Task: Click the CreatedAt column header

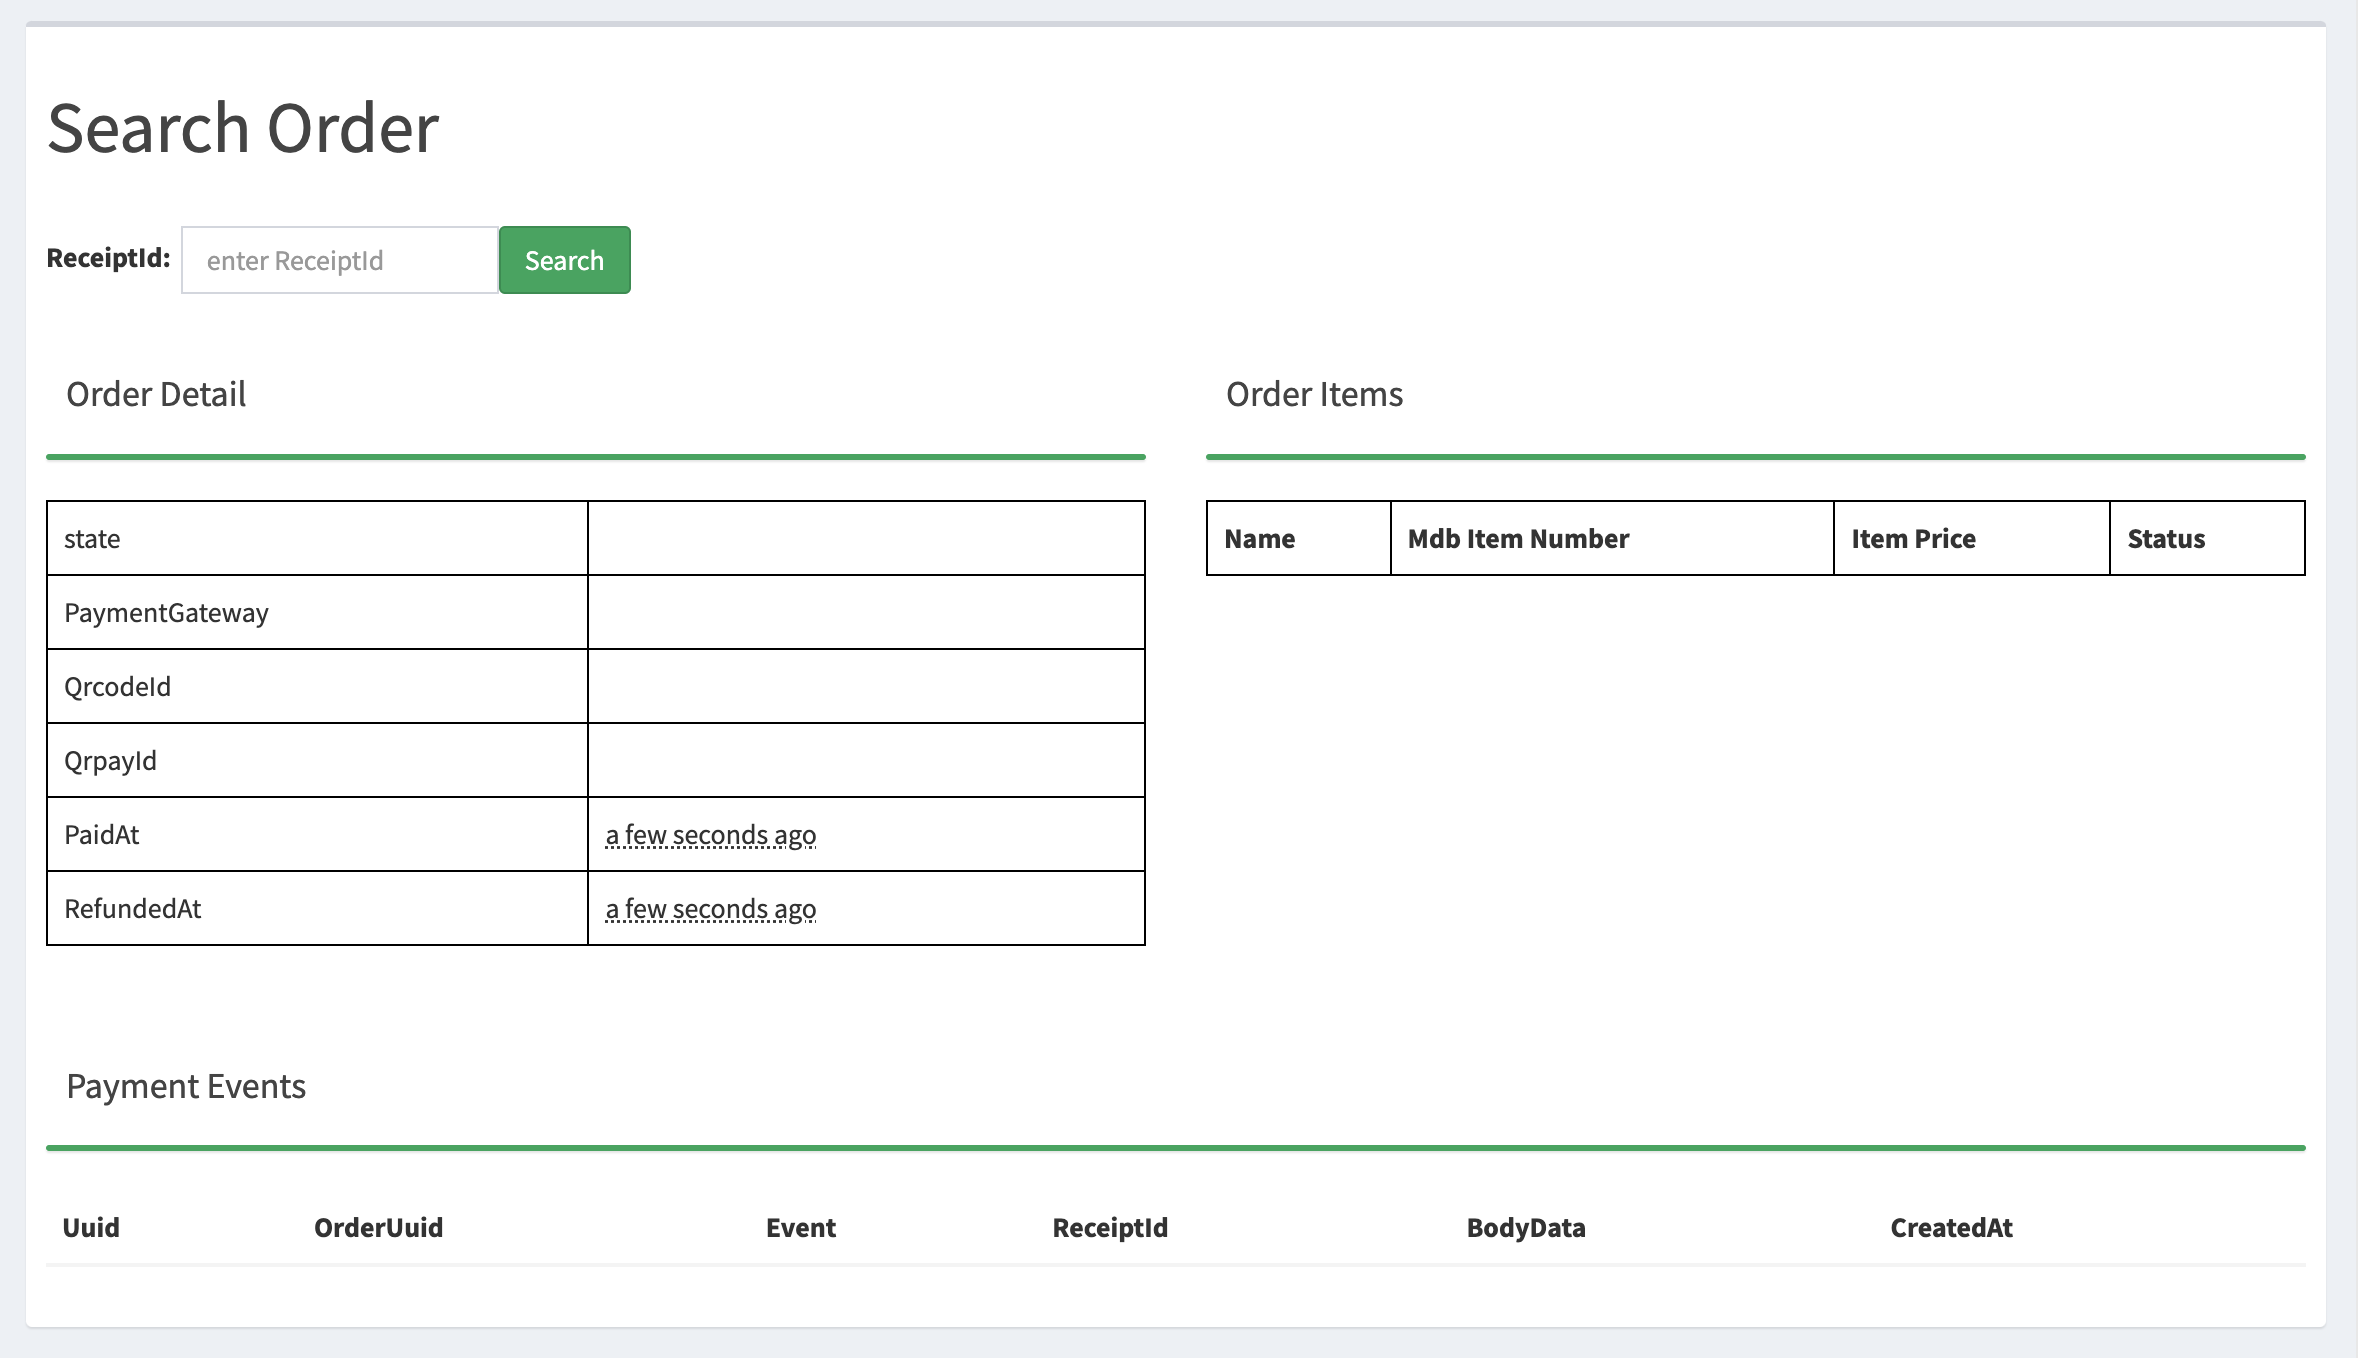Action: coord(1951,1228)
